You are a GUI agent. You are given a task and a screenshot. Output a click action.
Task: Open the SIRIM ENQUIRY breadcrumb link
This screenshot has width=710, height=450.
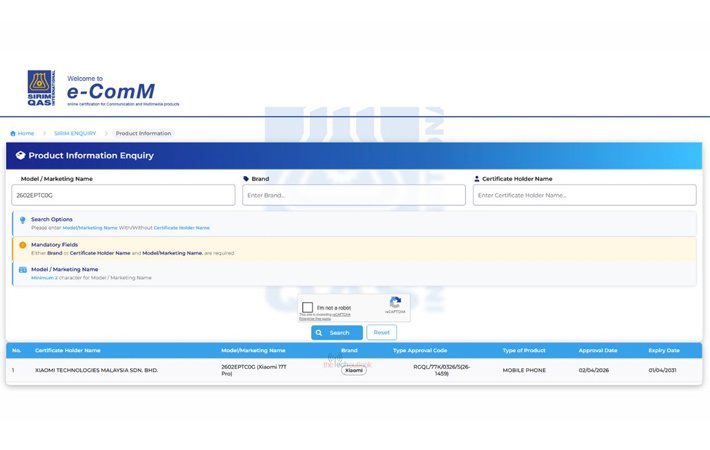[74, 133]
